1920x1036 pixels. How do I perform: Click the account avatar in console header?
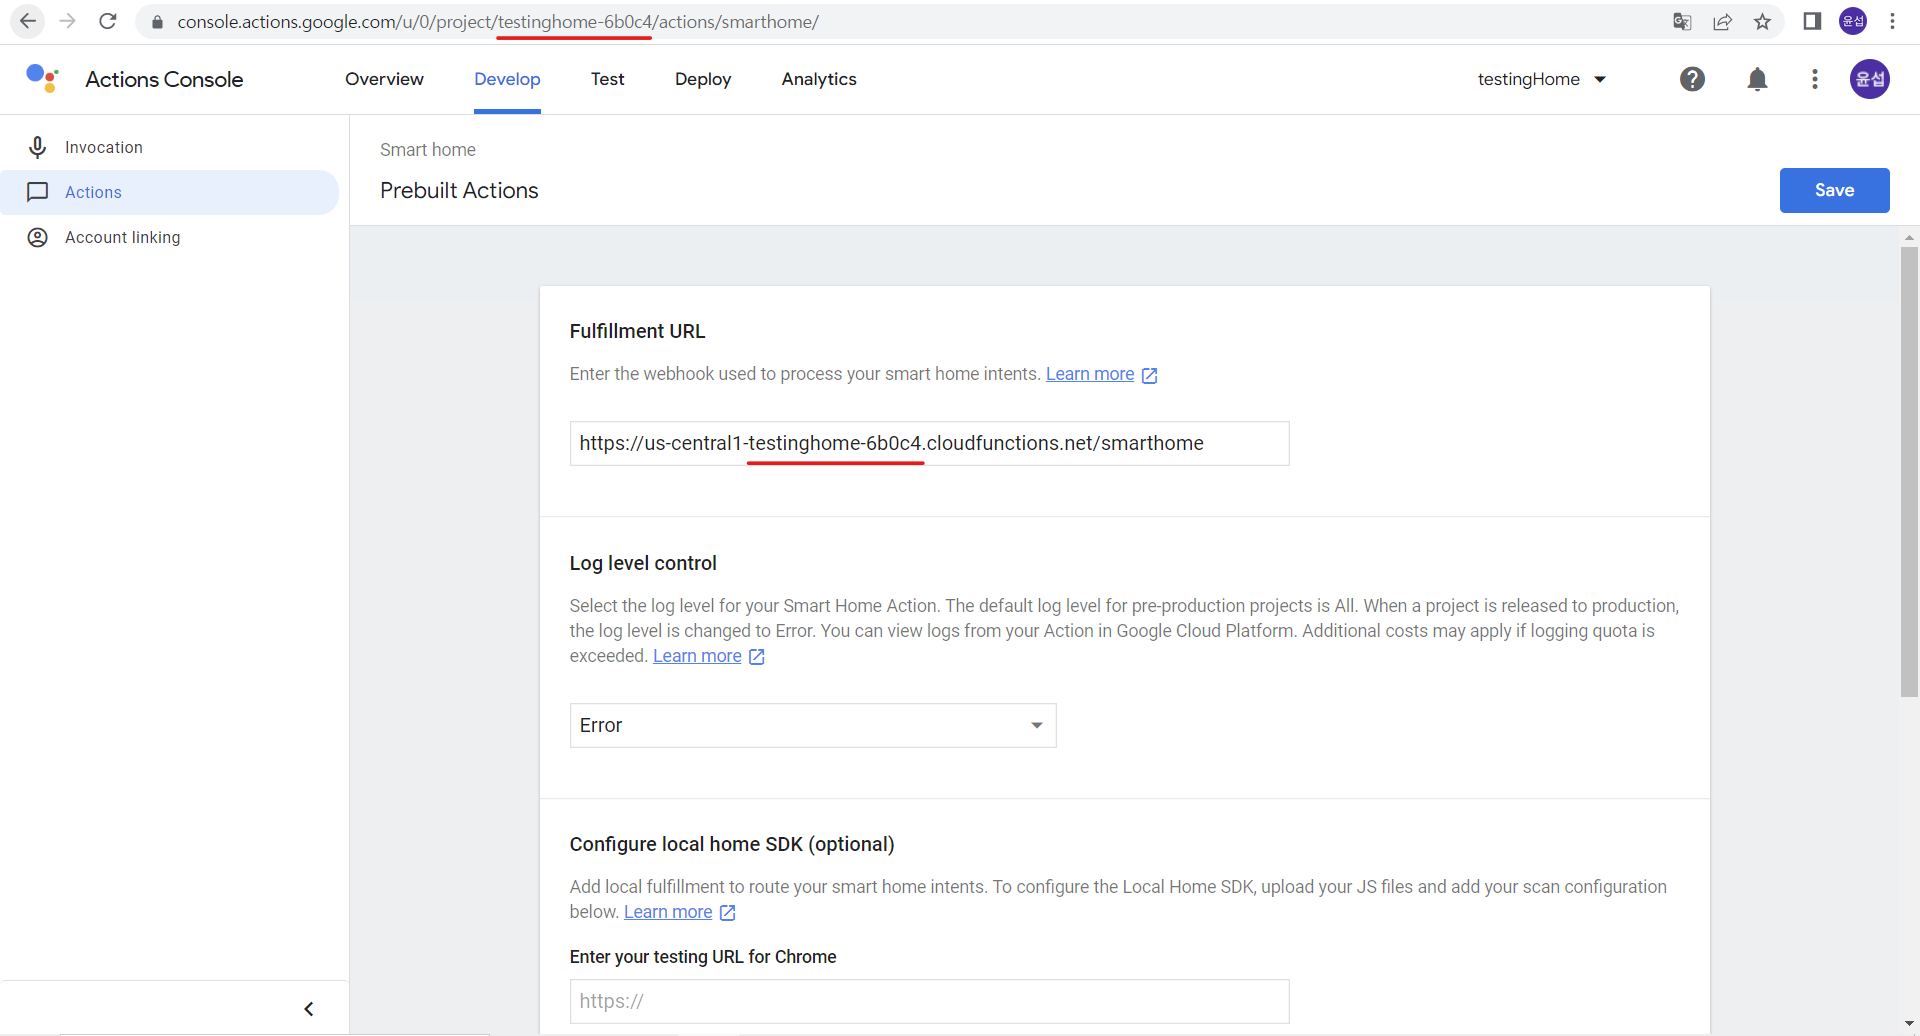click(x=1869, y=79)
